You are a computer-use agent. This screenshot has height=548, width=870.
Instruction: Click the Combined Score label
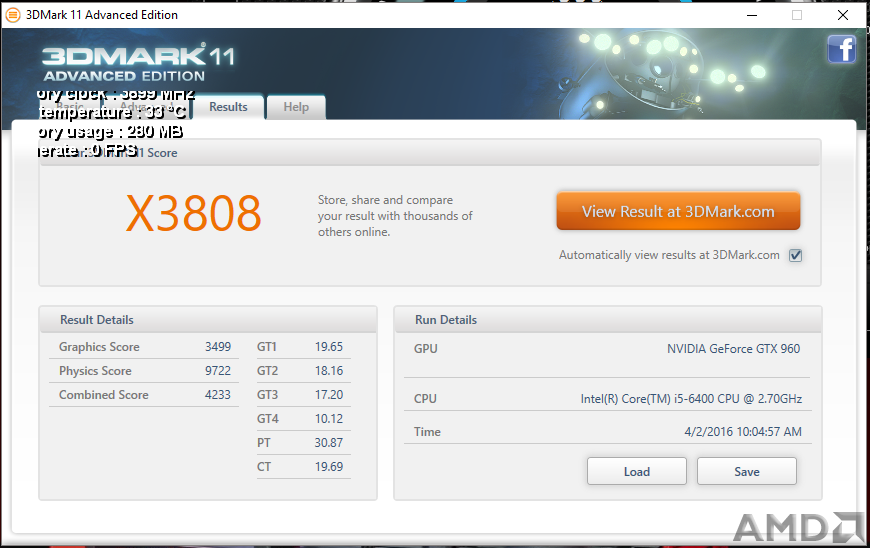point(104,395)
